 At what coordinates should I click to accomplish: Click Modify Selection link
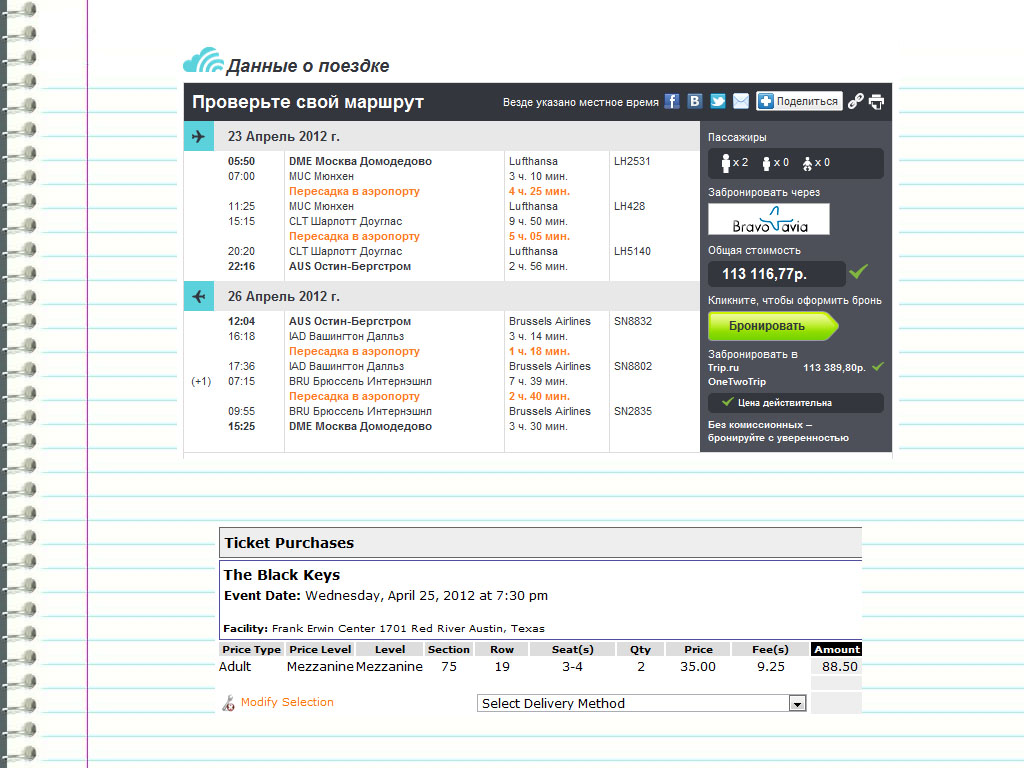287,702
